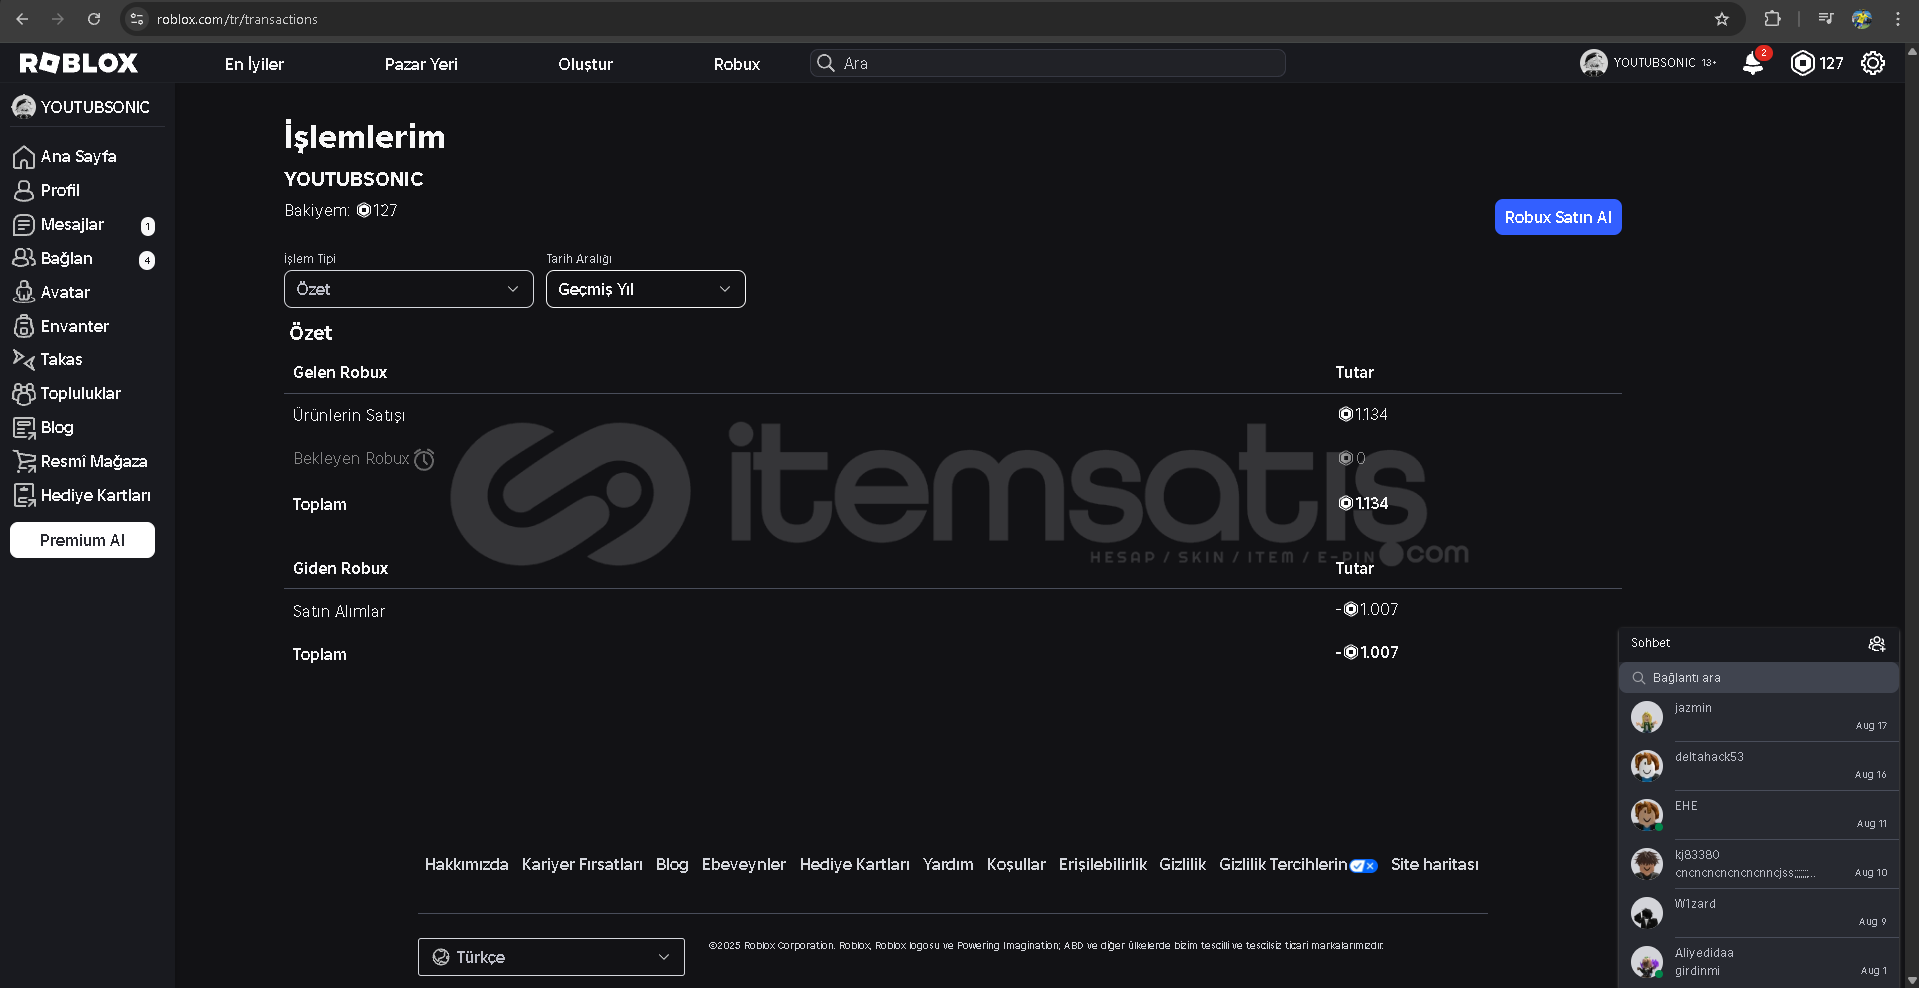
Task: Click the Takas trade icon
Action: click(24, 359)
